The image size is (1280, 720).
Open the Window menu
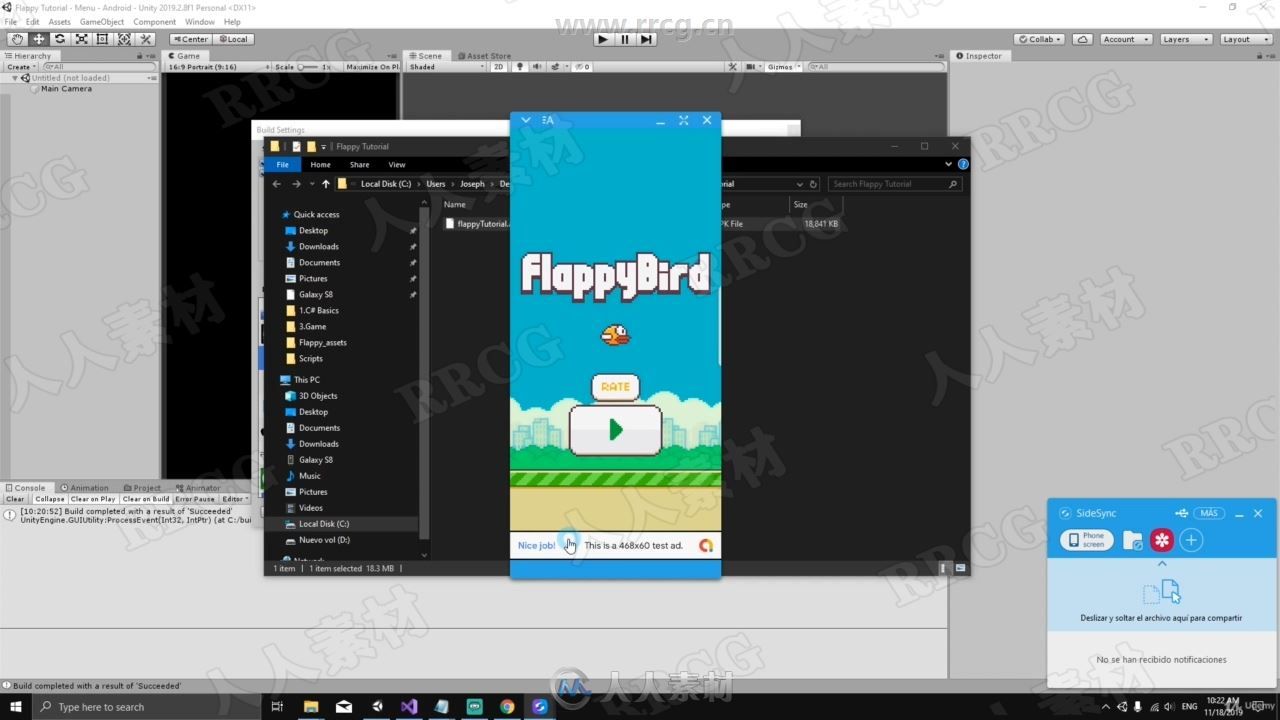pyautogui.click(x=200, y=22)
